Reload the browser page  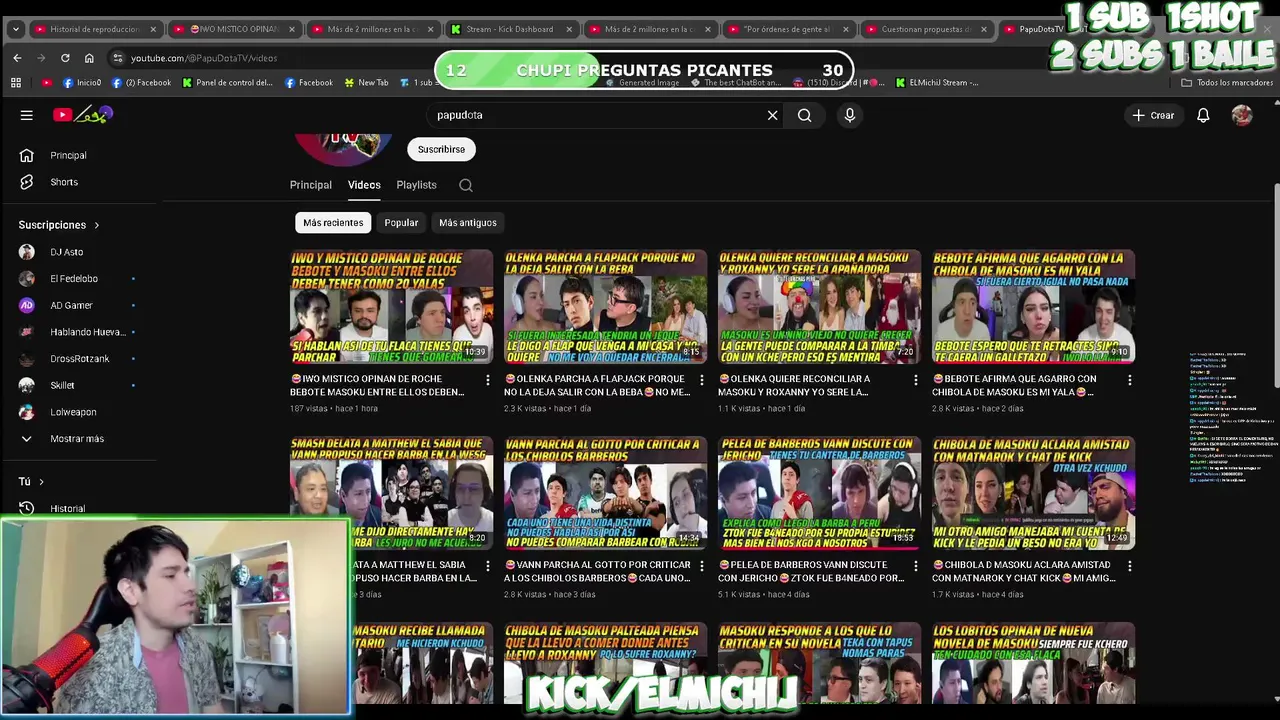coord(65,58)
